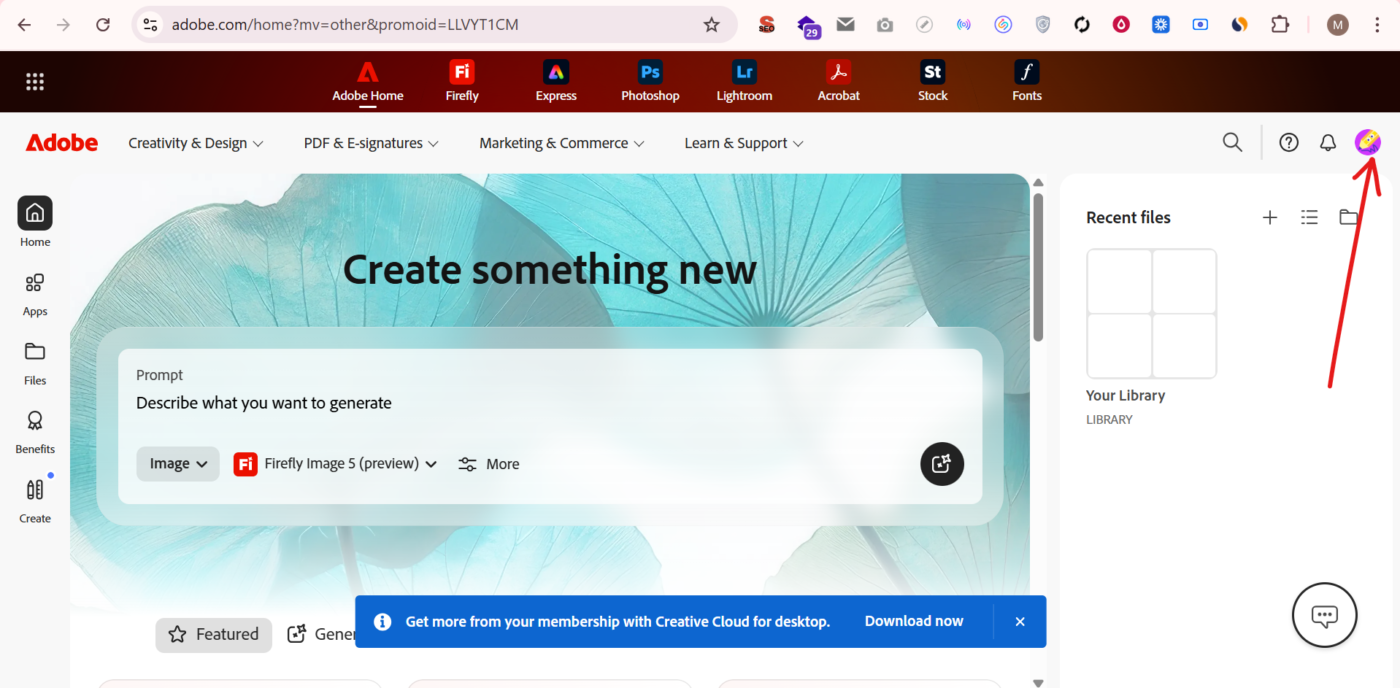Launch Adobe Firefly
This screenshot has width=1400, height=688.
point(461,80)
